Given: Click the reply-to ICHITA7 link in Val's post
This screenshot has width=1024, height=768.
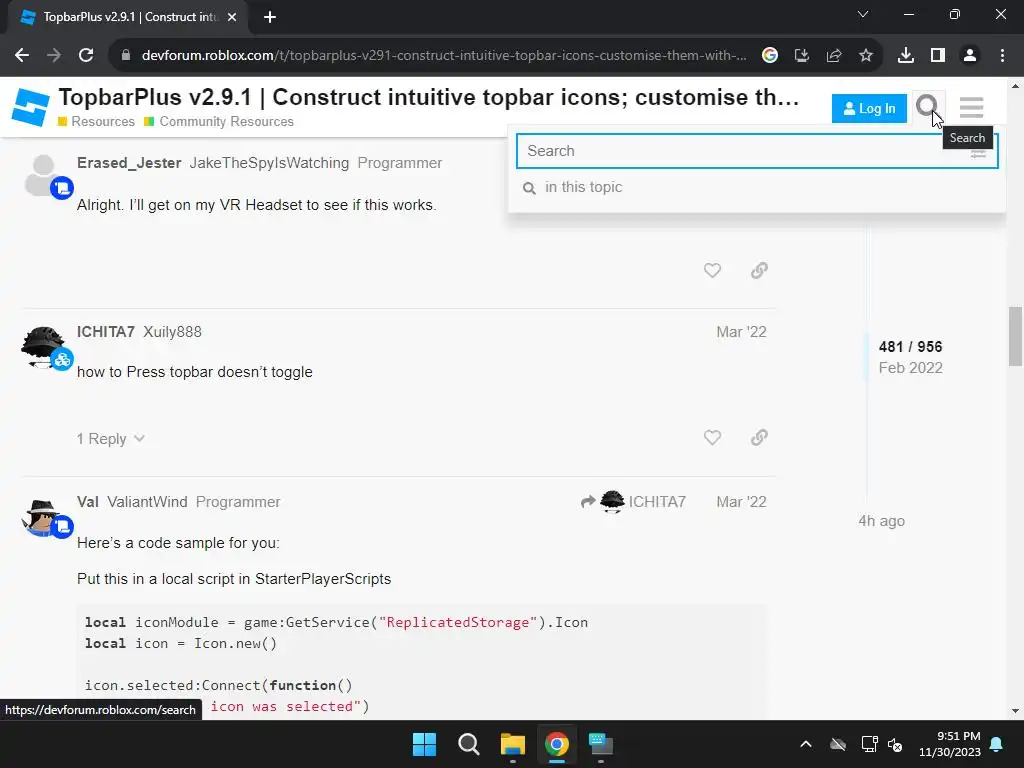Looking at the screenshot, I should tap(633, 502).
